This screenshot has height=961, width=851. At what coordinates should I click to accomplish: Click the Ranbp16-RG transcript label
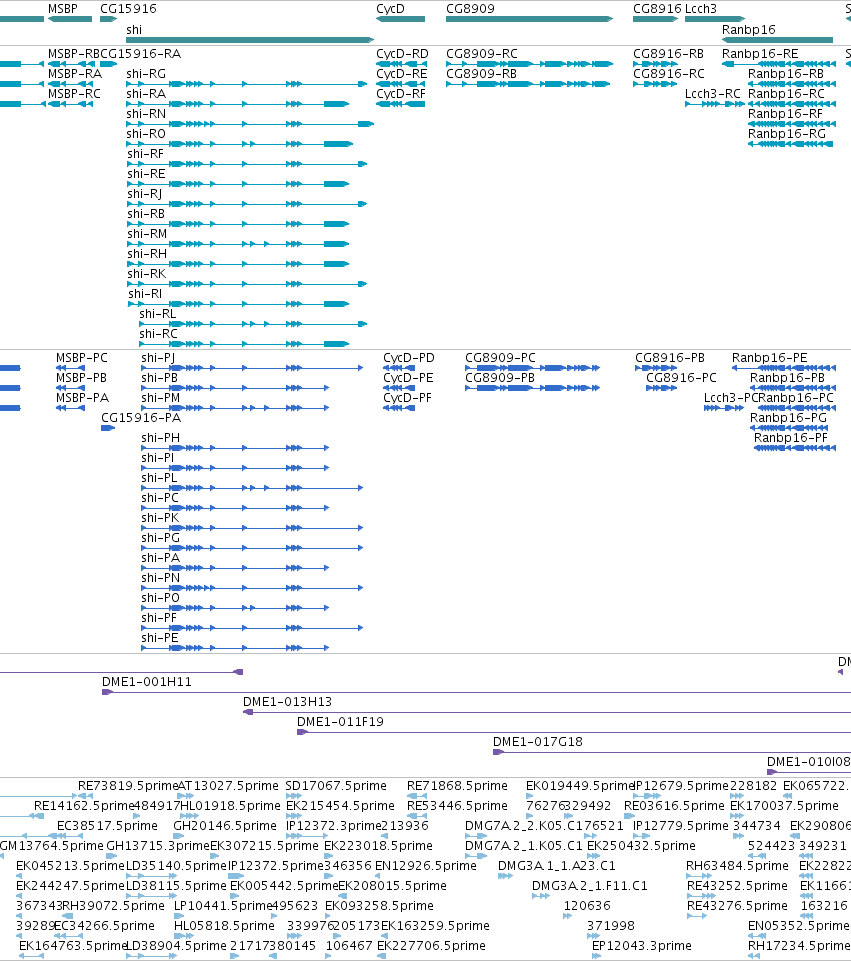pyautogui.click(x=787, y=134)
